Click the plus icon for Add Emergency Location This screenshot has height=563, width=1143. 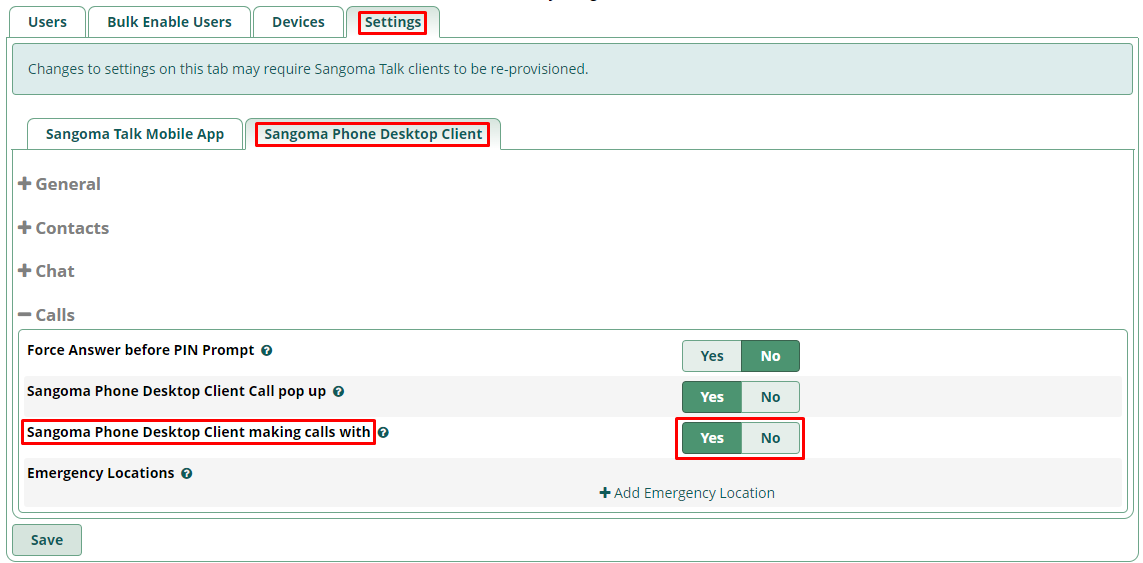click(605, 493)
